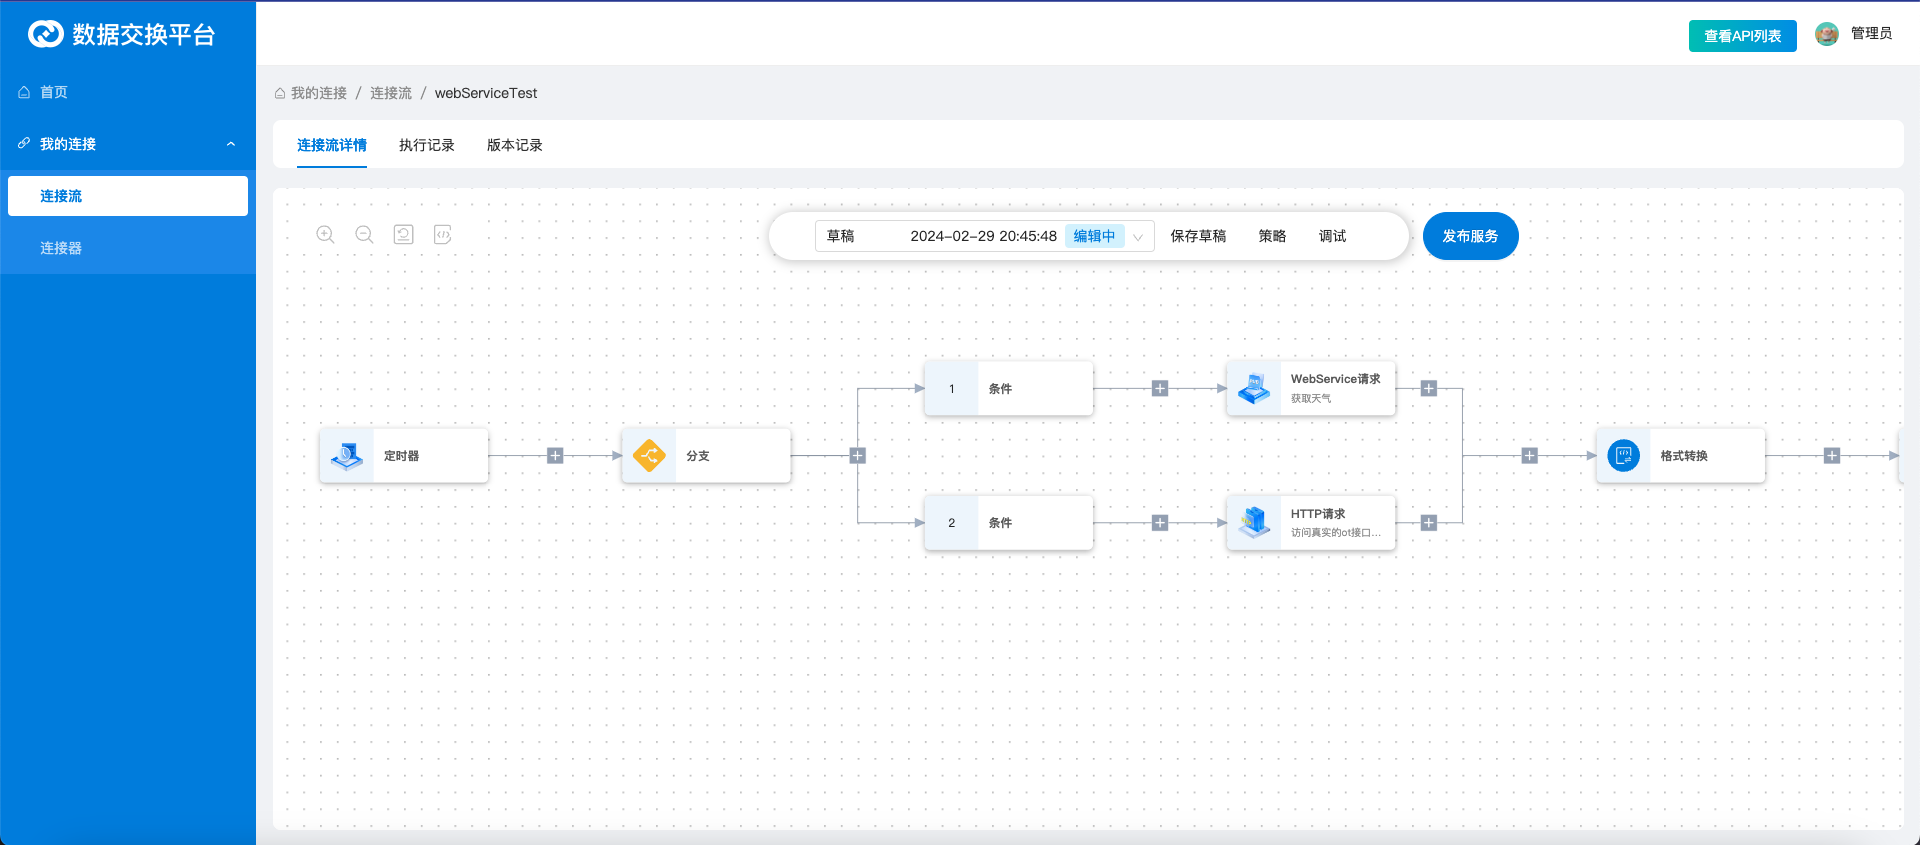The width and height of the screenshot is (1920, 845).
Task: Open the 策略 settings
Action: click(x=1273, y=236)
